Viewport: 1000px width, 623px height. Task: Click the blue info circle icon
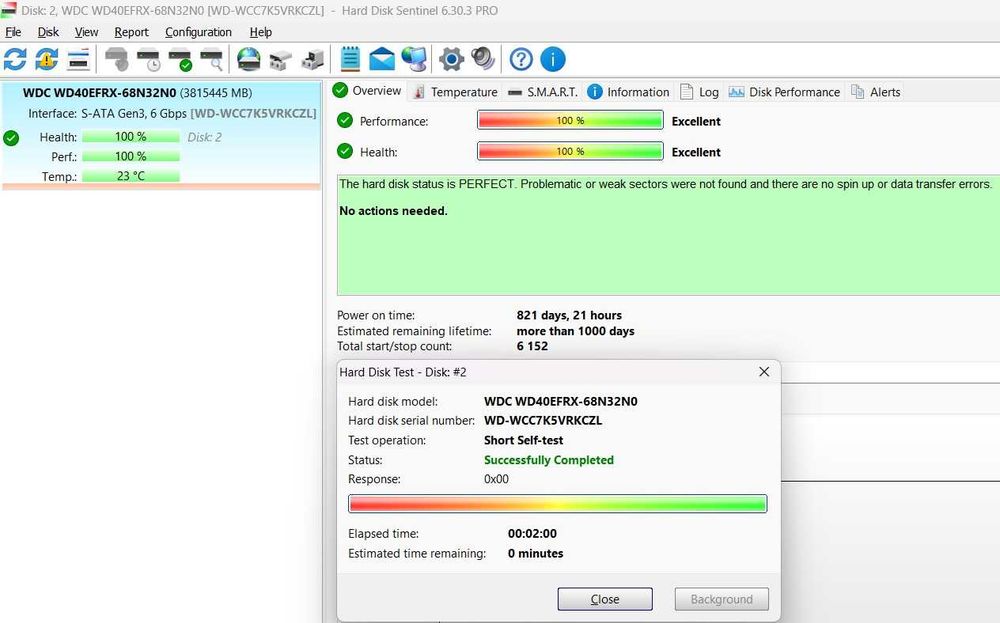(553, 59)
